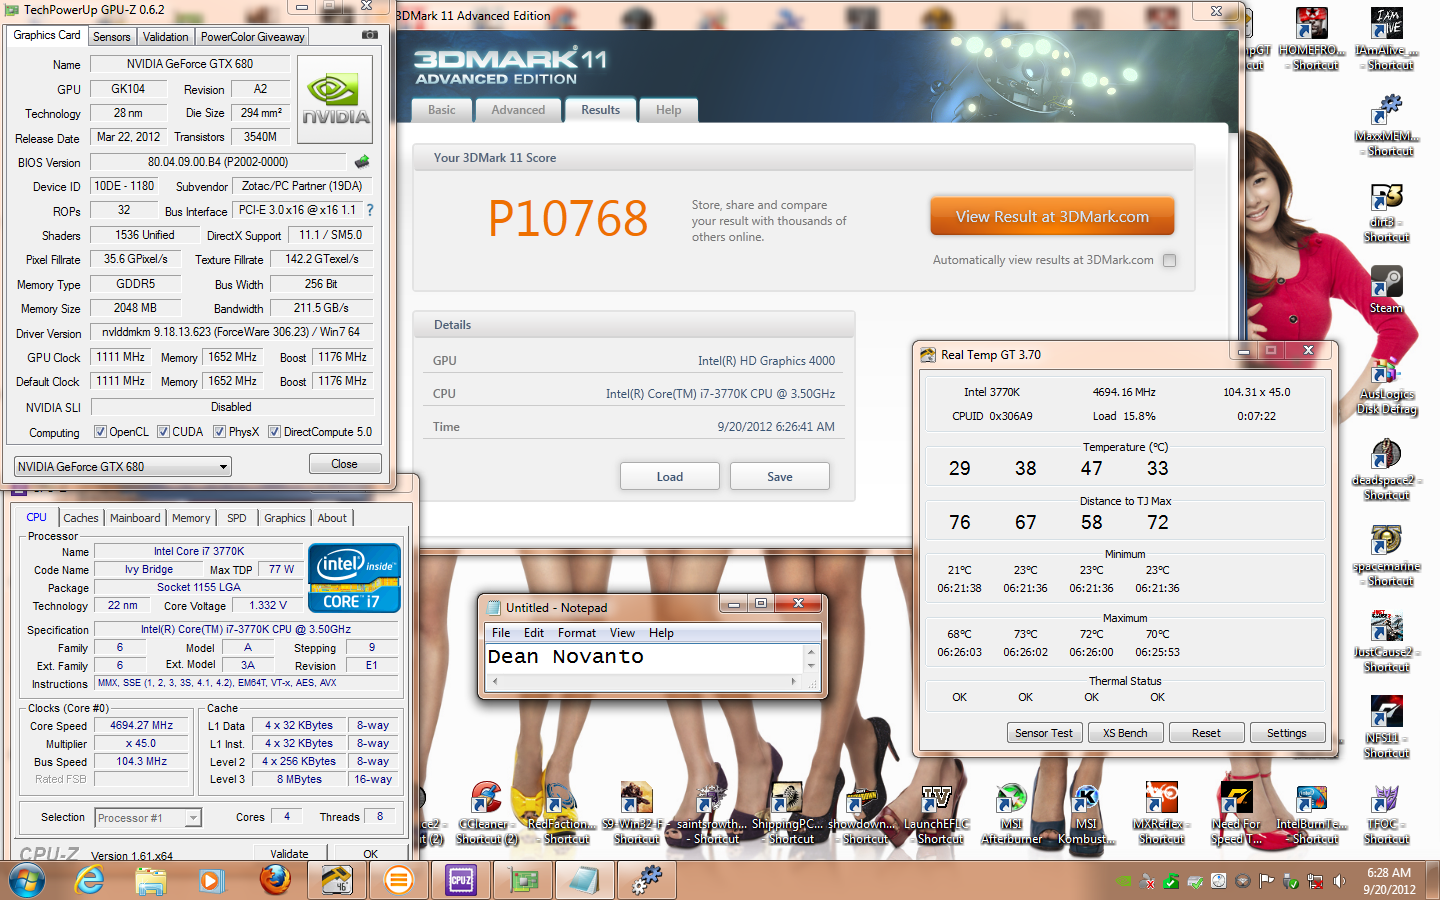Open the View menu in Notepad
Image resolution: width=1440 pixels, height=900 pixels.
622,633
